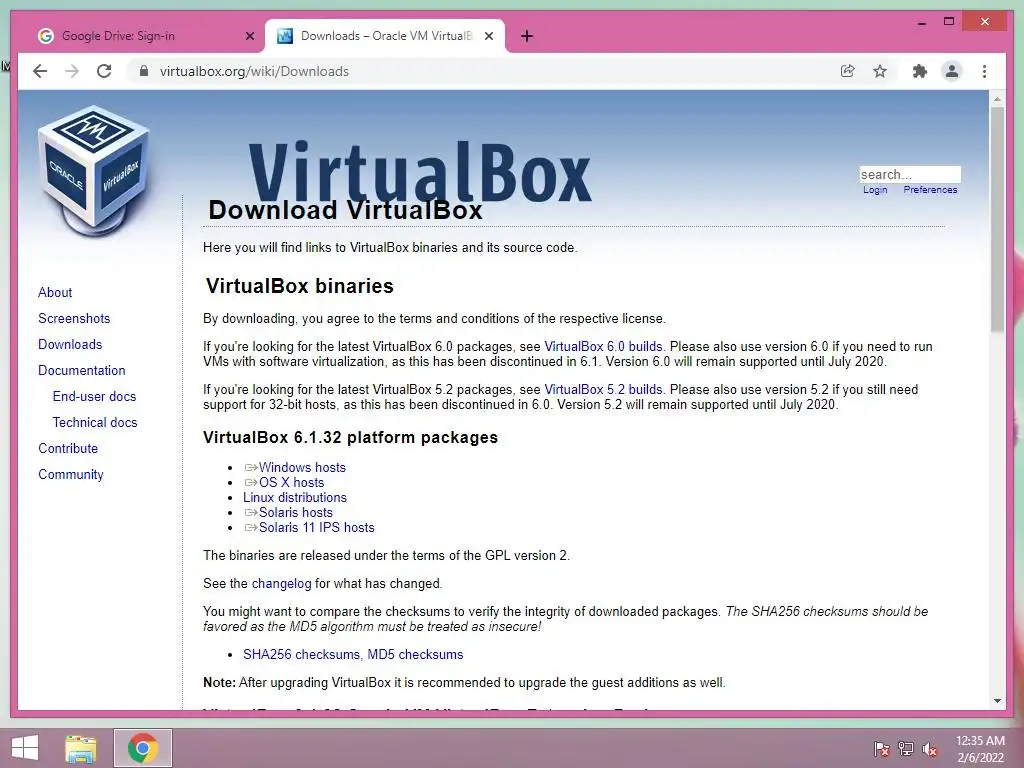
Task: Click the VirtualBox cube logo
Action: (93, 171)
